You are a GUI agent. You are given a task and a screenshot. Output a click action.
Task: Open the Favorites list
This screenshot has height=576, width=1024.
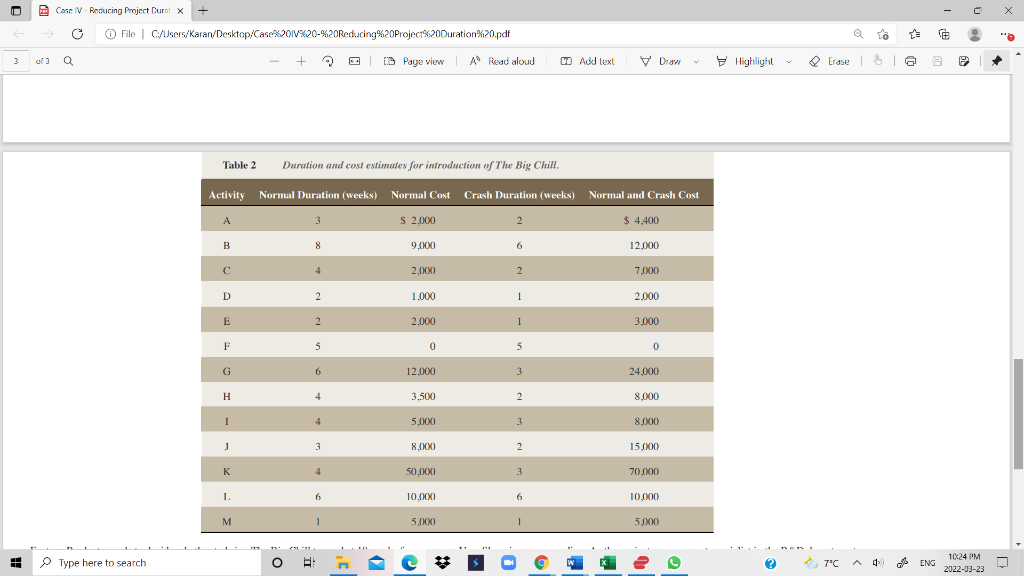(x=914, y=34)
